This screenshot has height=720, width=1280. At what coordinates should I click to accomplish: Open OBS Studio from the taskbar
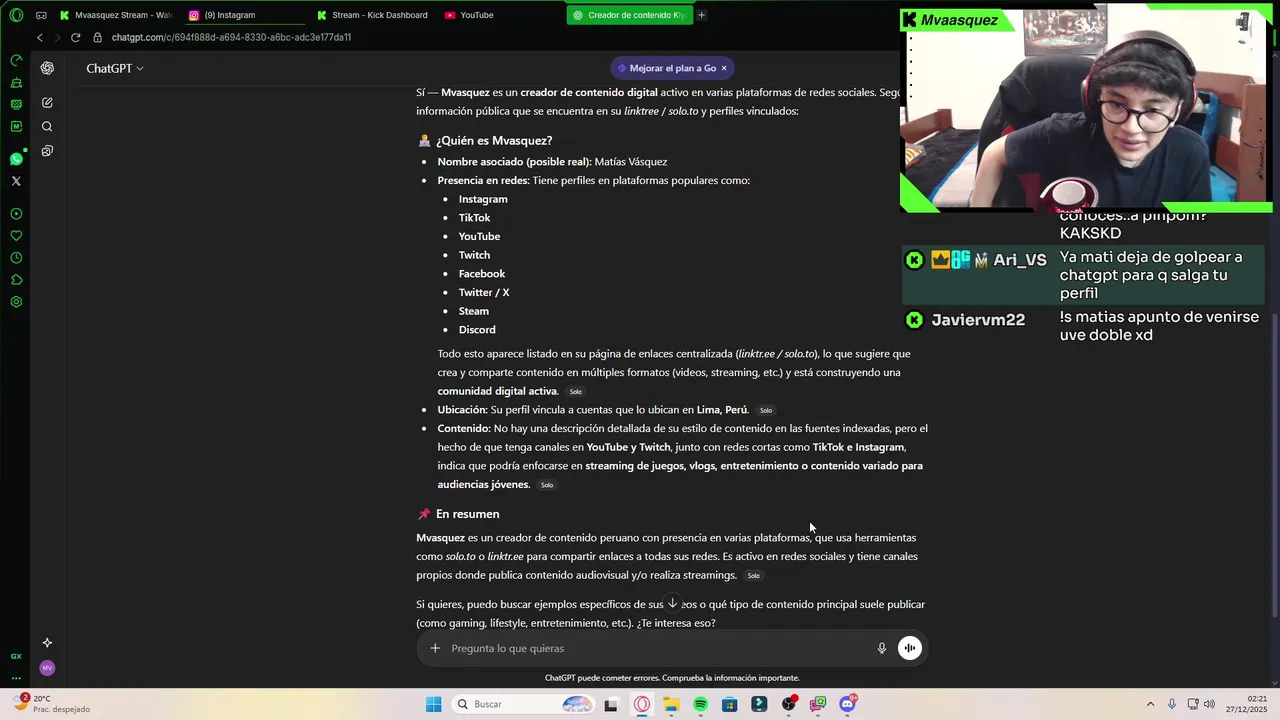(x=789, y=704)
